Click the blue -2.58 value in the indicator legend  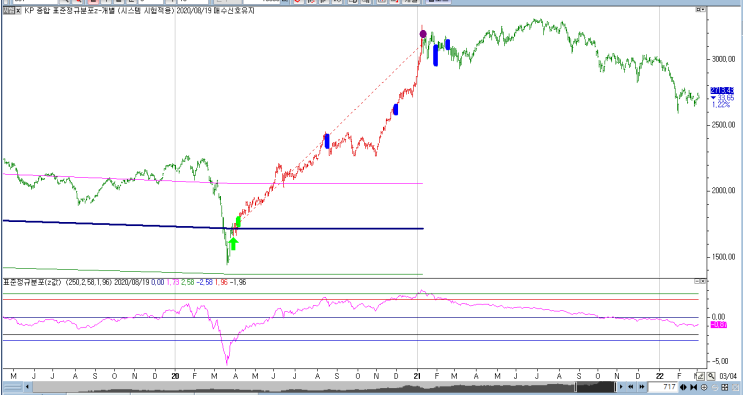[x=204, y=282]
